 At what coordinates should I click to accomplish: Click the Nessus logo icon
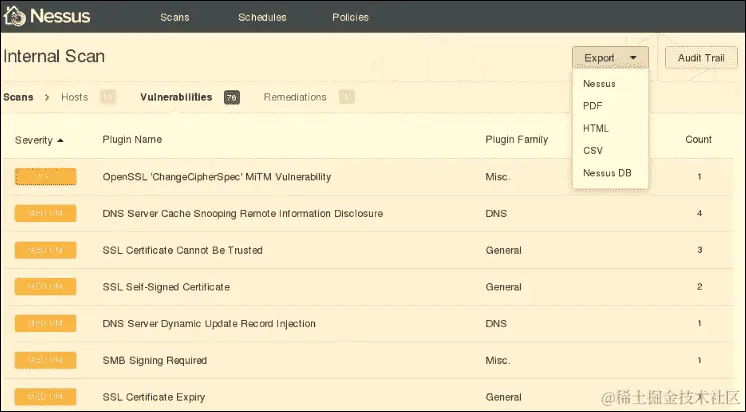pyautogui.click(x=14, y=17)
